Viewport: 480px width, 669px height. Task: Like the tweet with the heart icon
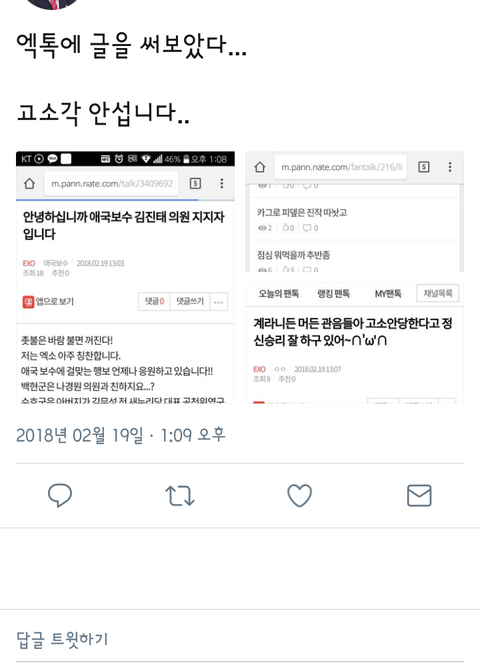pyautogui.click(x=300, y=495)
